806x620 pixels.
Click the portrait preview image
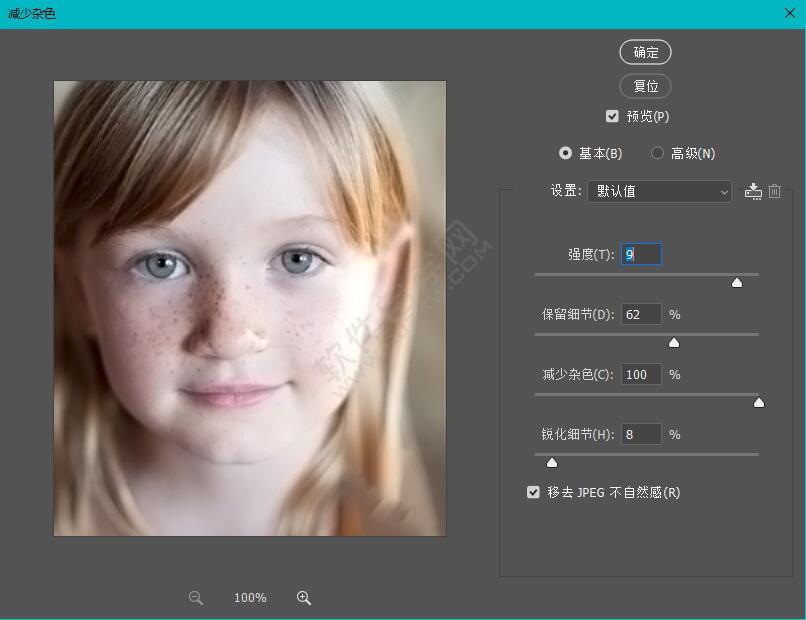coord(250,308)
